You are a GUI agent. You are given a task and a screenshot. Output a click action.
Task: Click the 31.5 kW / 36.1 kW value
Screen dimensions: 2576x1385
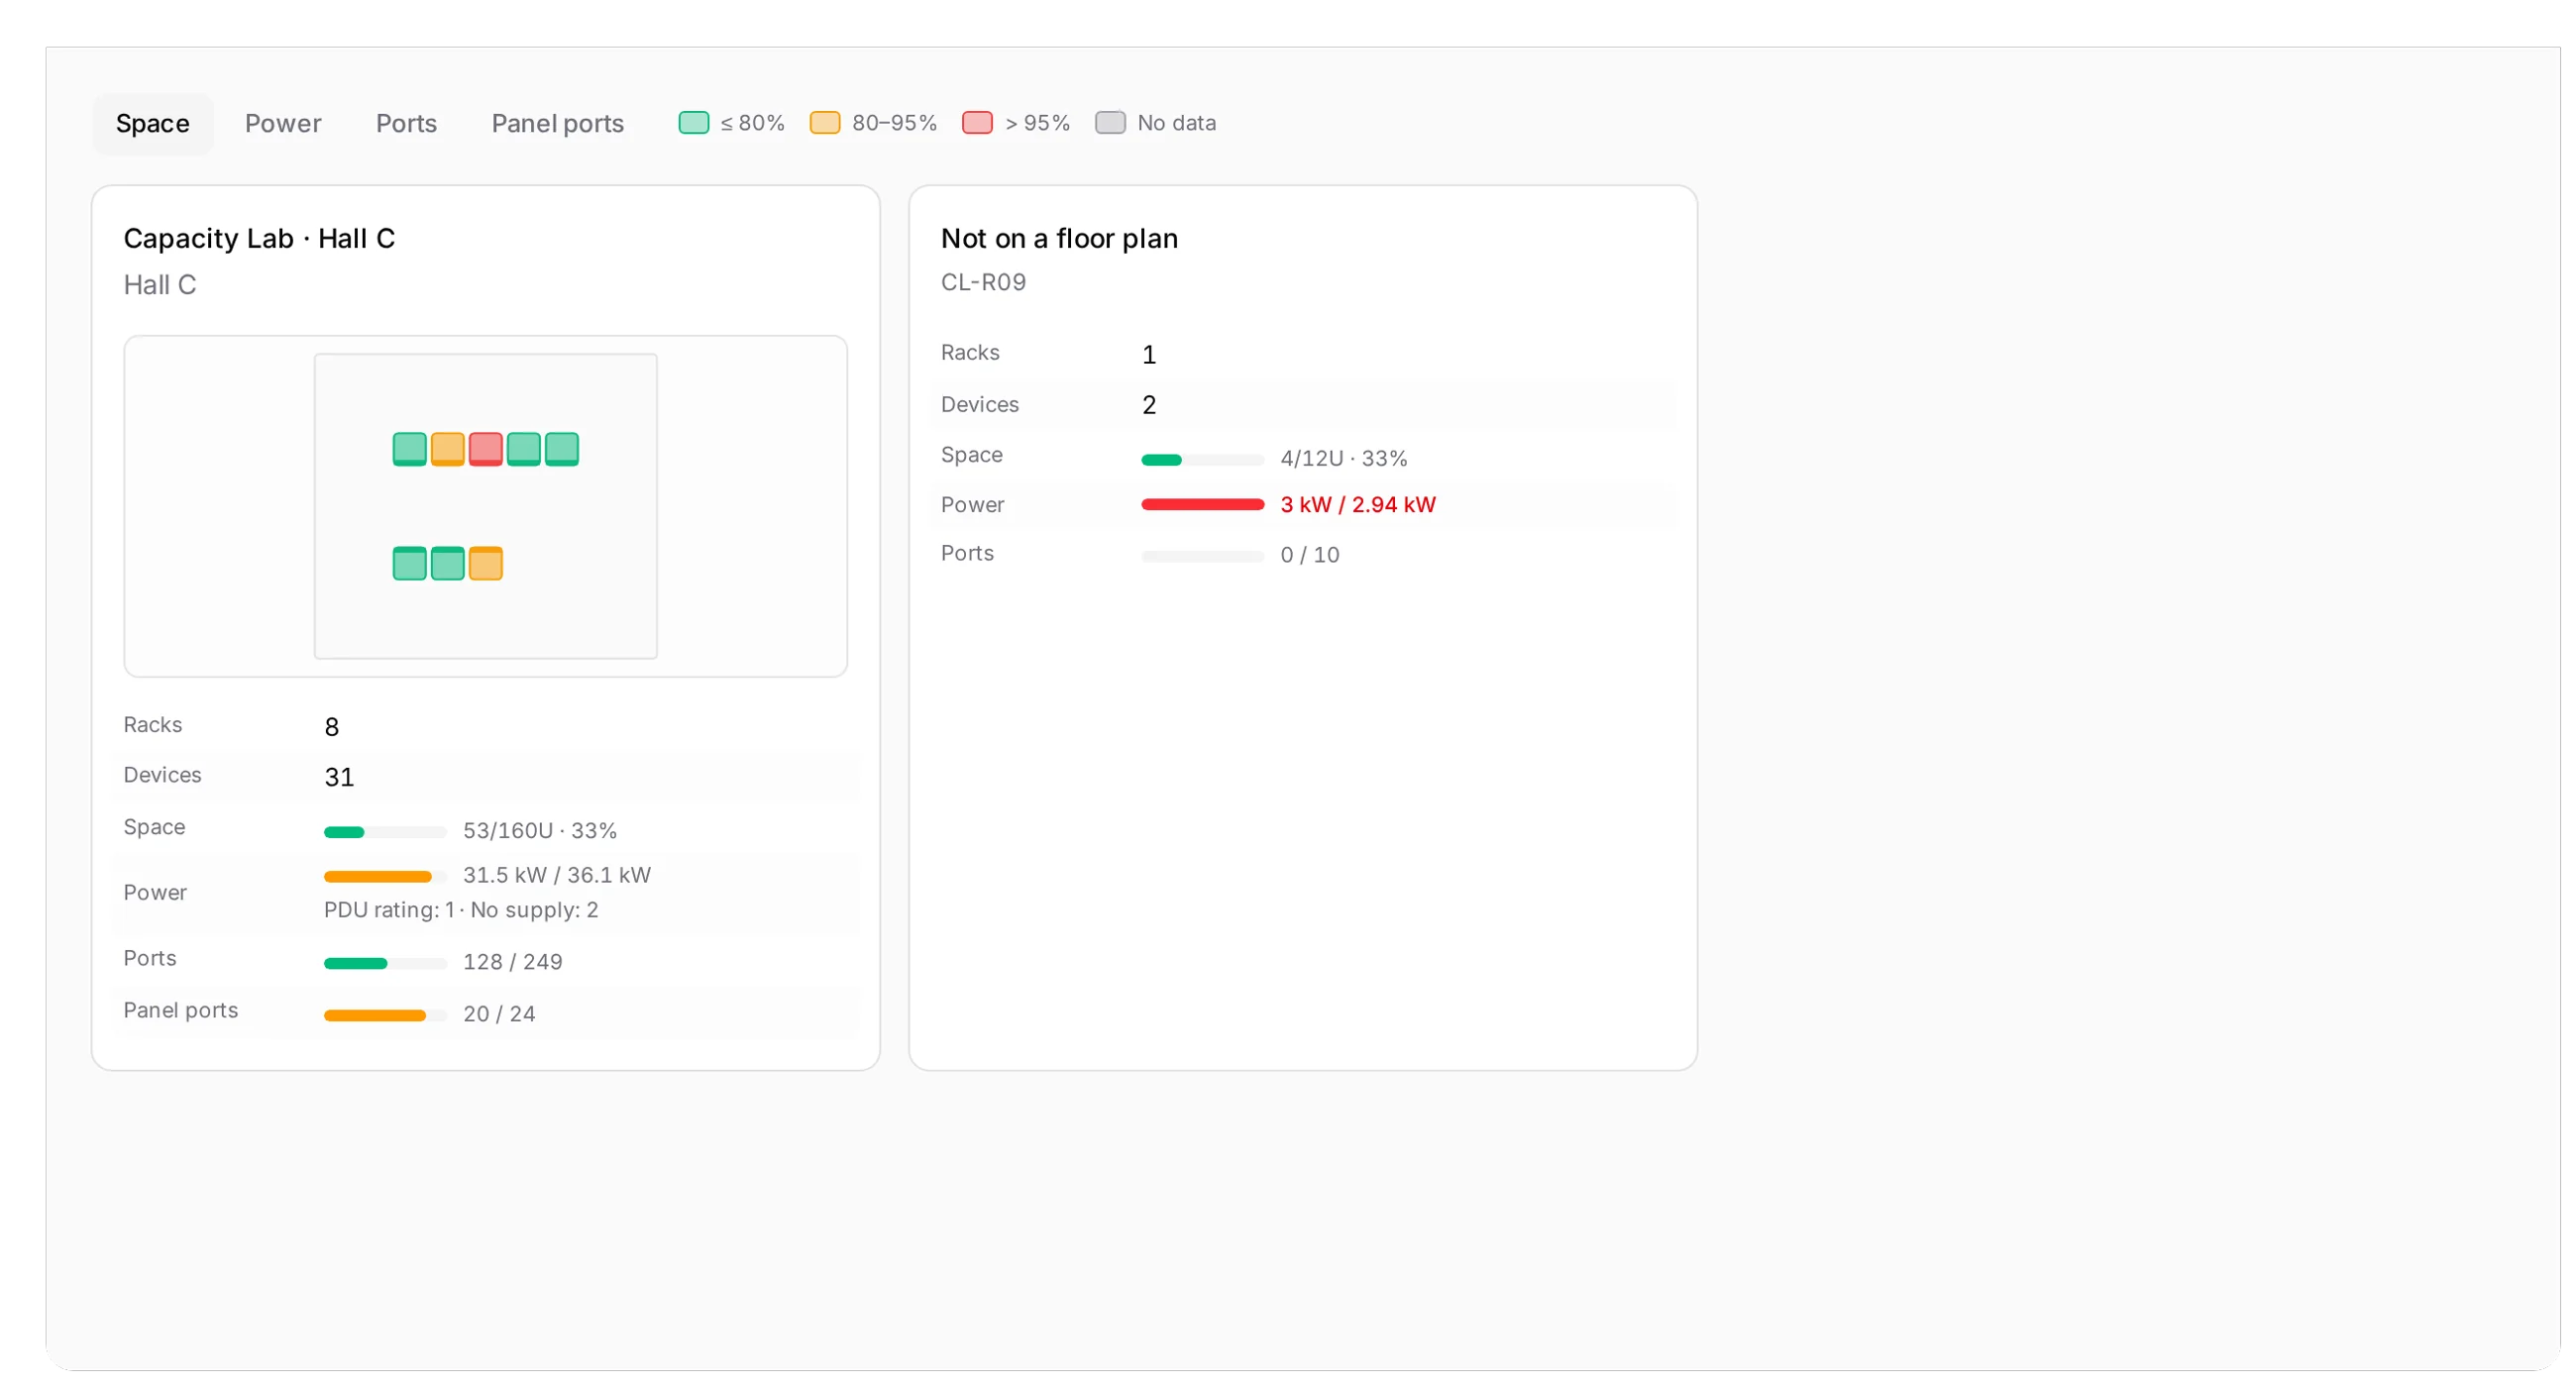click(556, 875)
